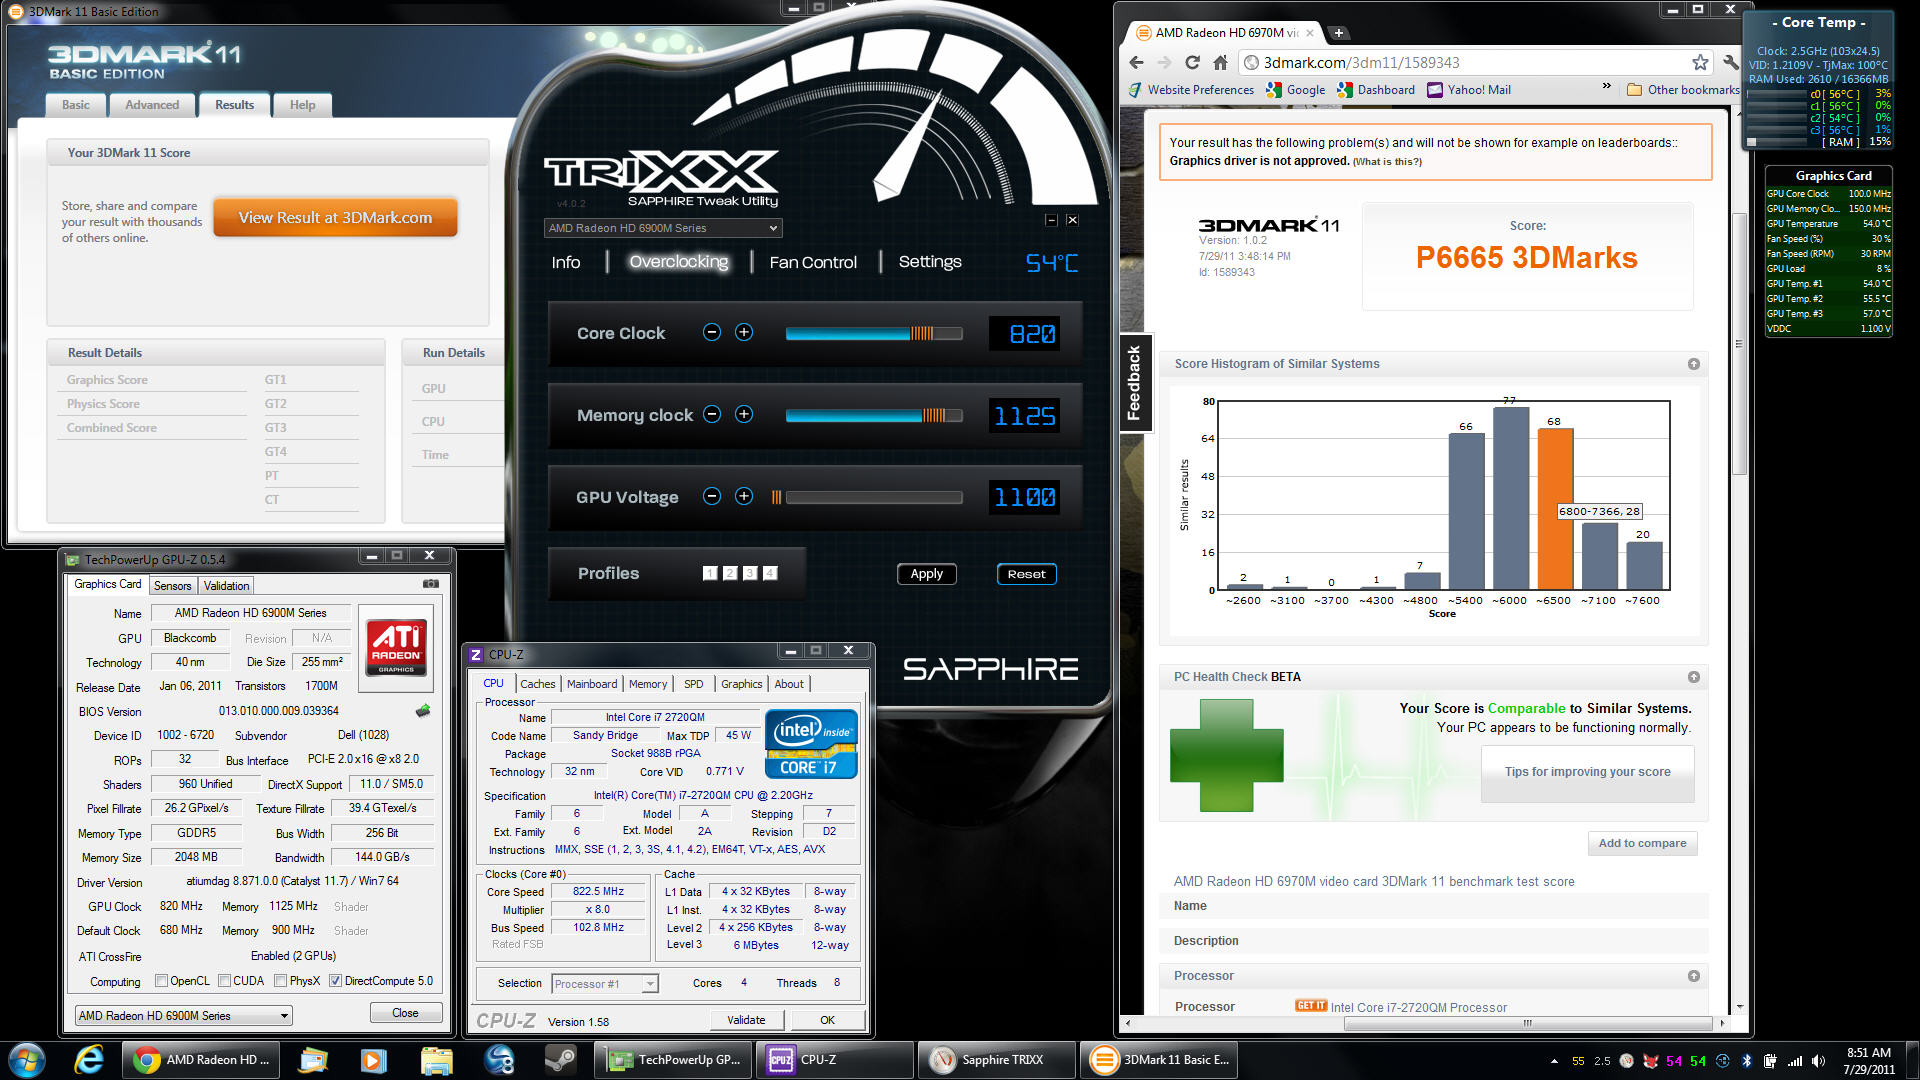Image resolution: width=1920 pixels, height=1080 pixels.
Task: Switch to Help tab in 3DMark
Action: pos(302,105)
